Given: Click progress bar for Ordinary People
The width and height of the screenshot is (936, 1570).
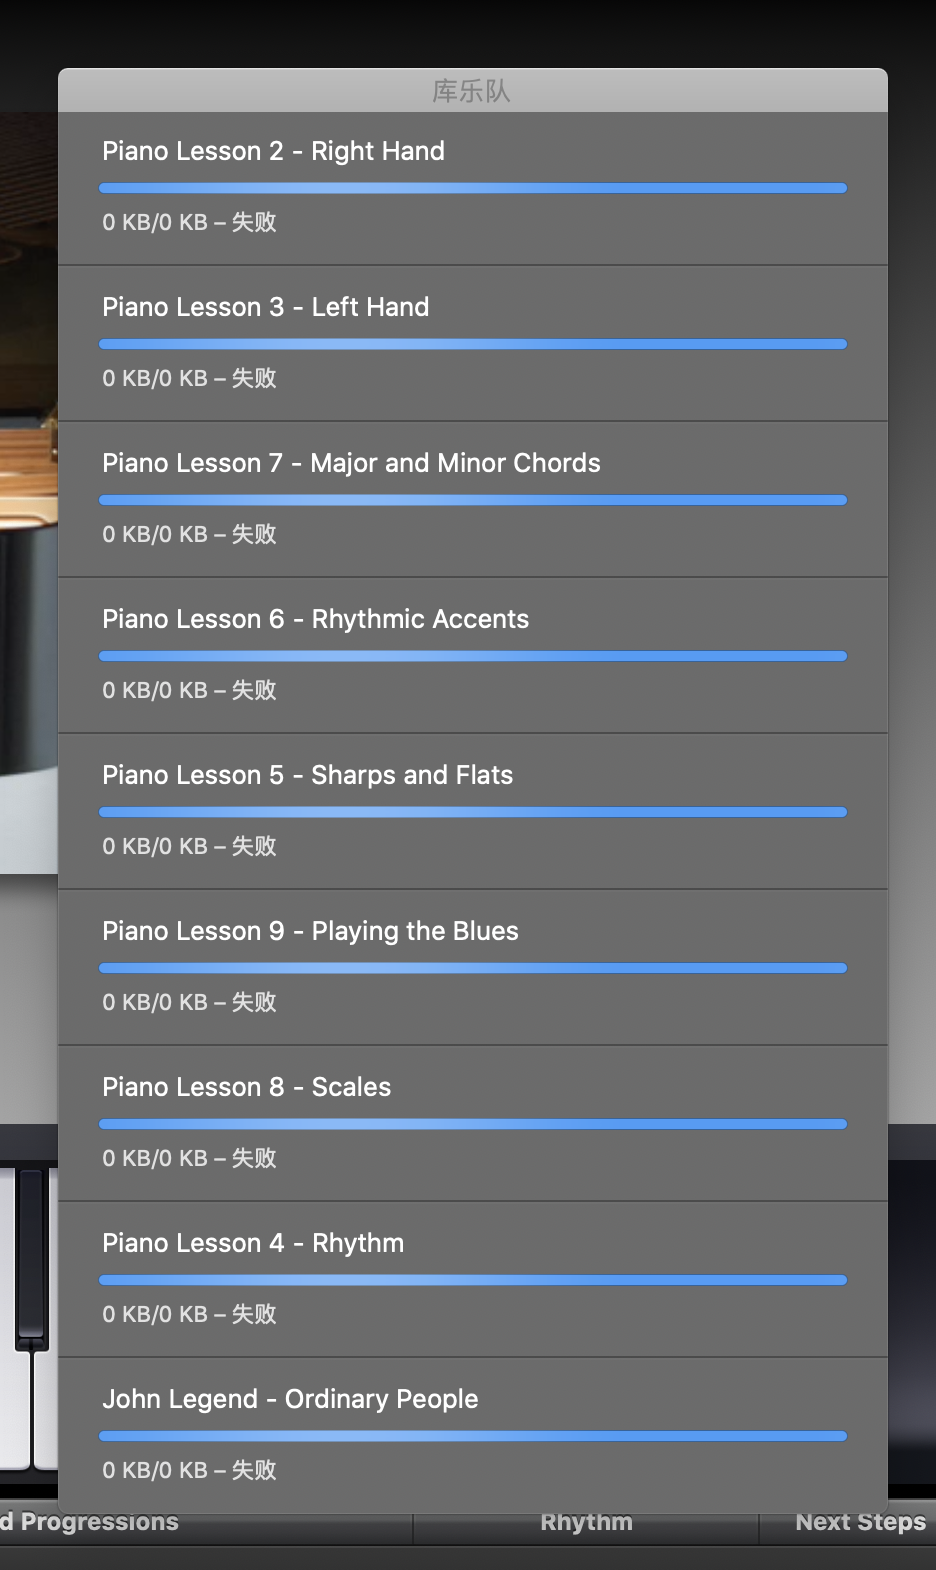Looking at the screenshot, I should click(472, 1436).
